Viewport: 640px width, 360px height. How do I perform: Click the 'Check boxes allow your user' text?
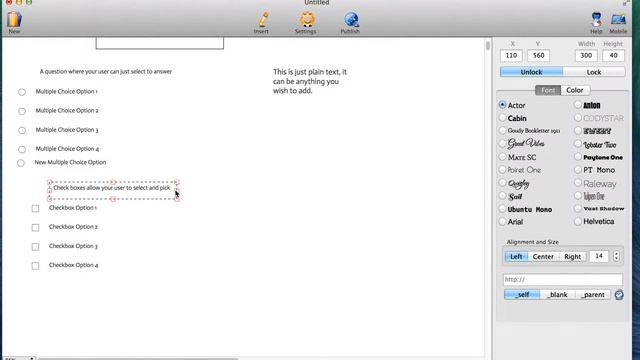click(111, 188)
